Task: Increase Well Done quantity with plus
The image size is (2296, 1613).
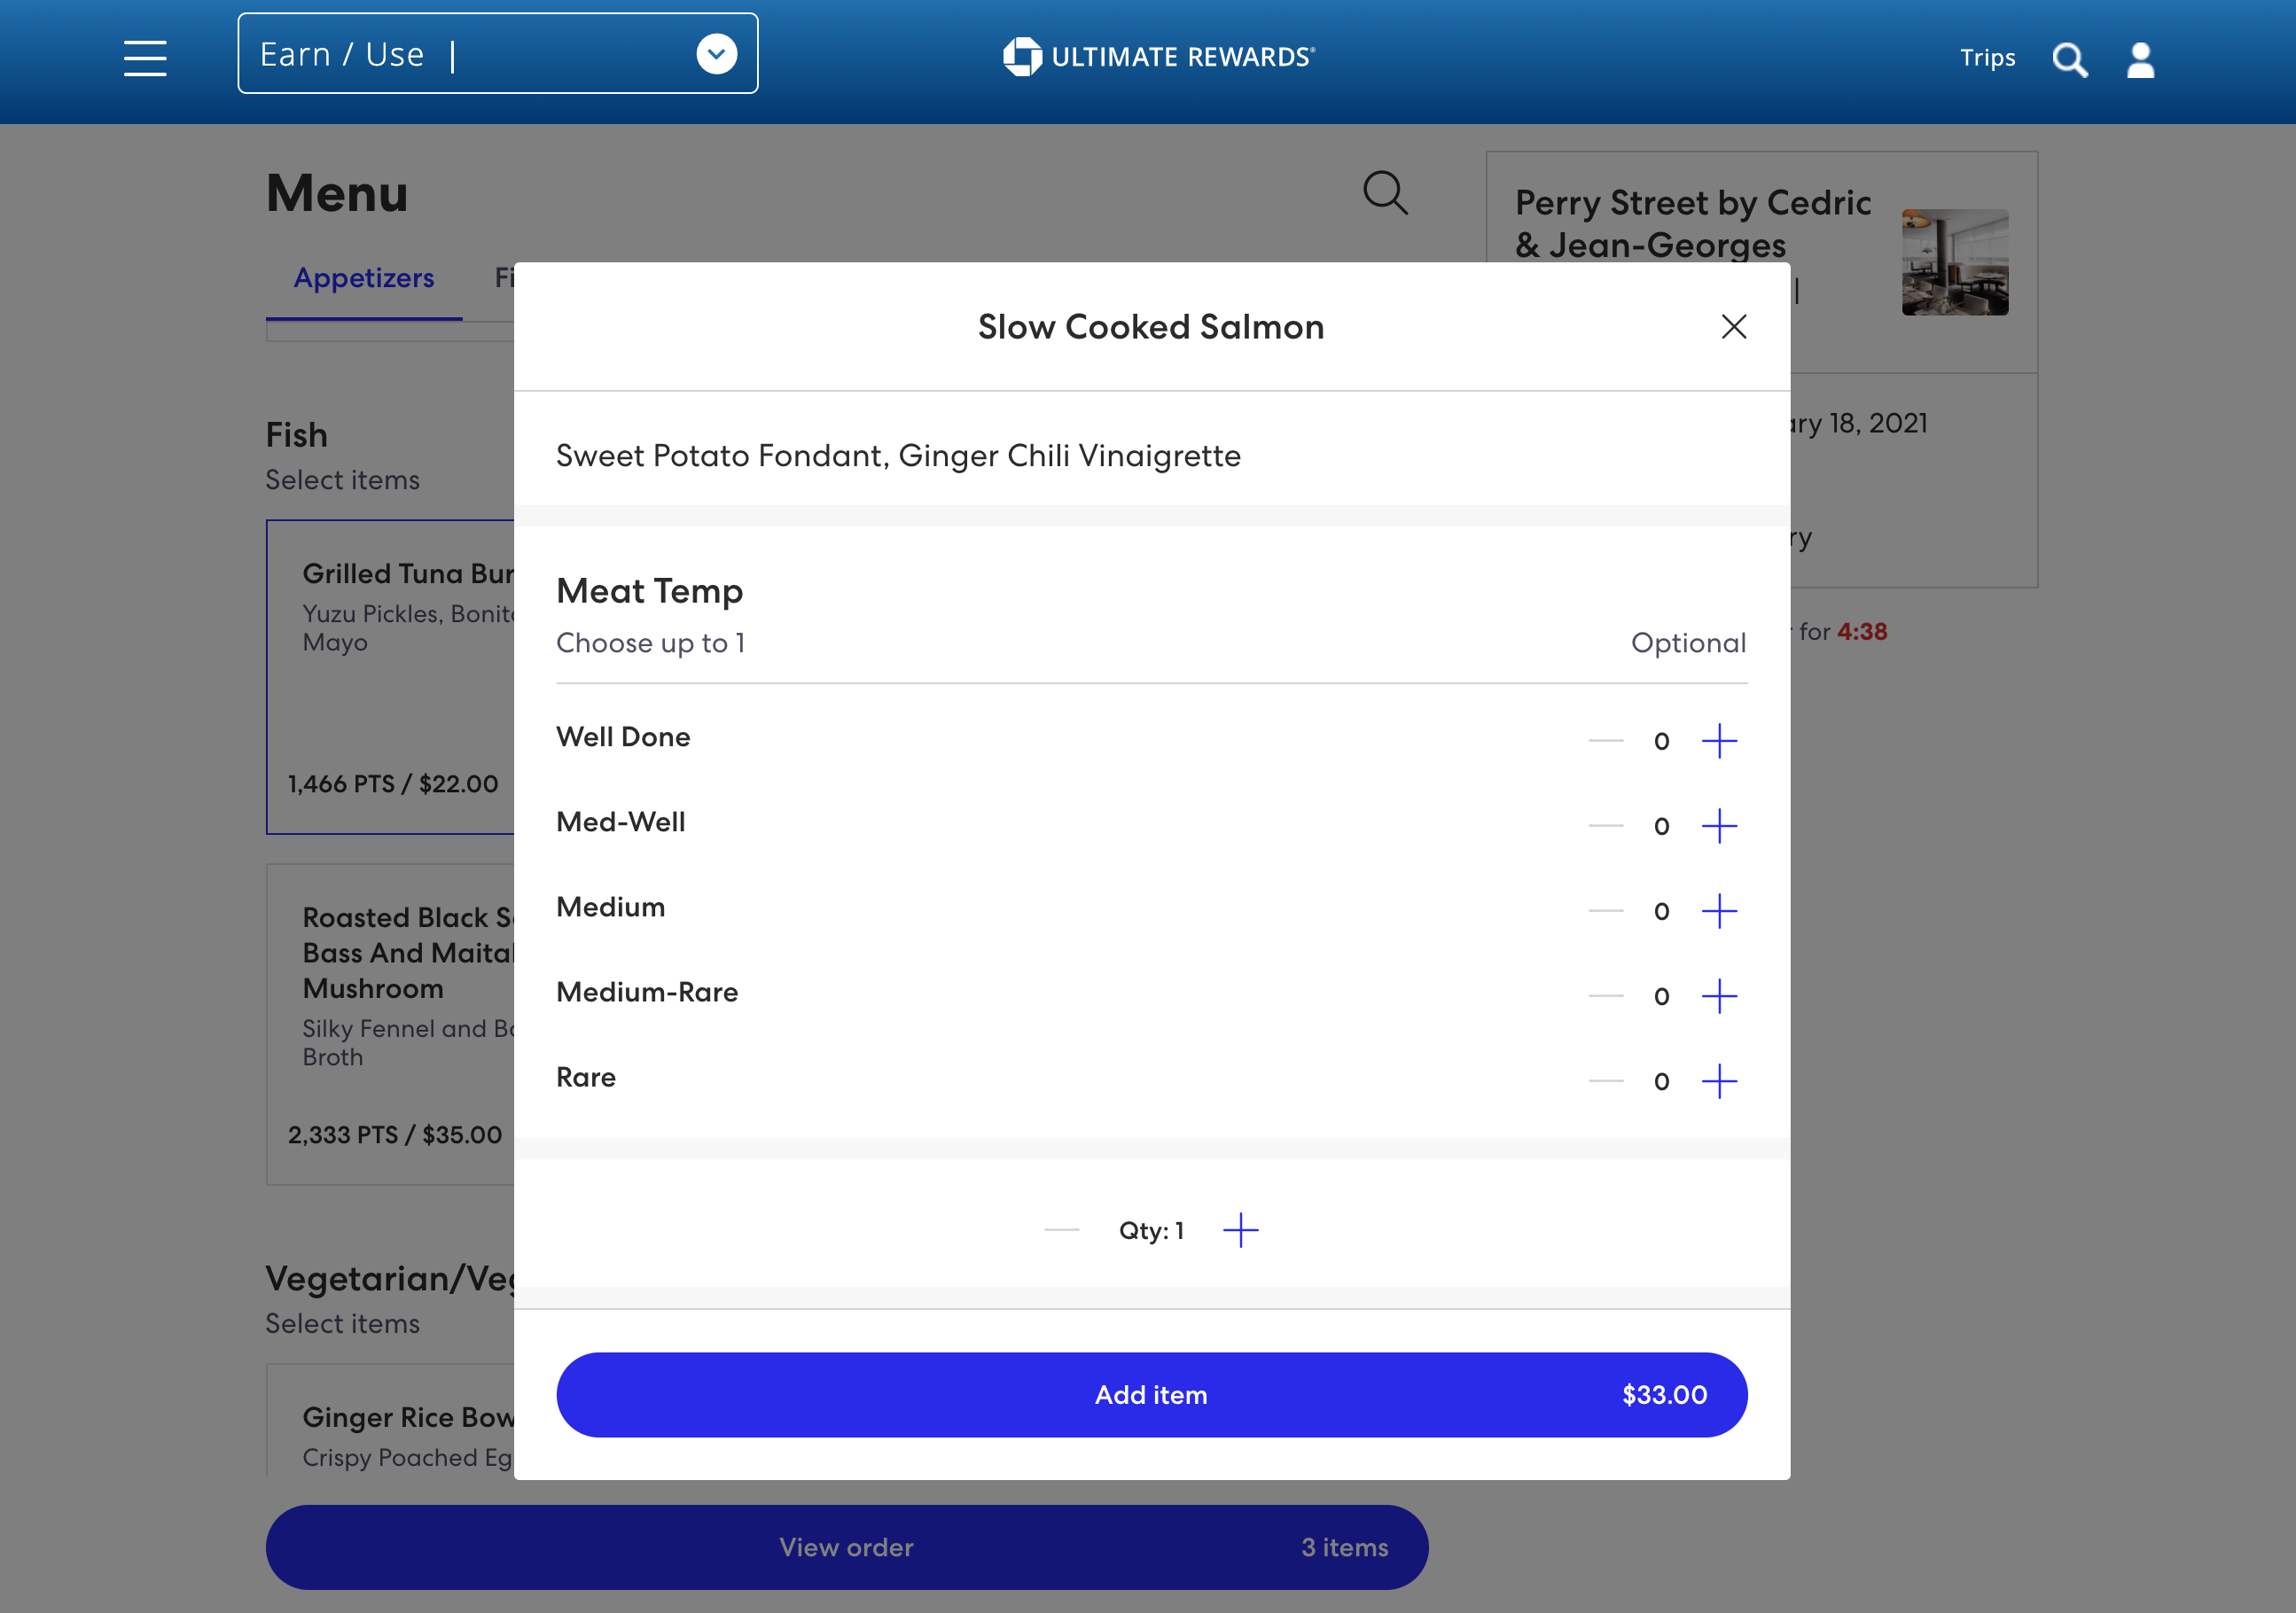Action: coord(1718,741)
